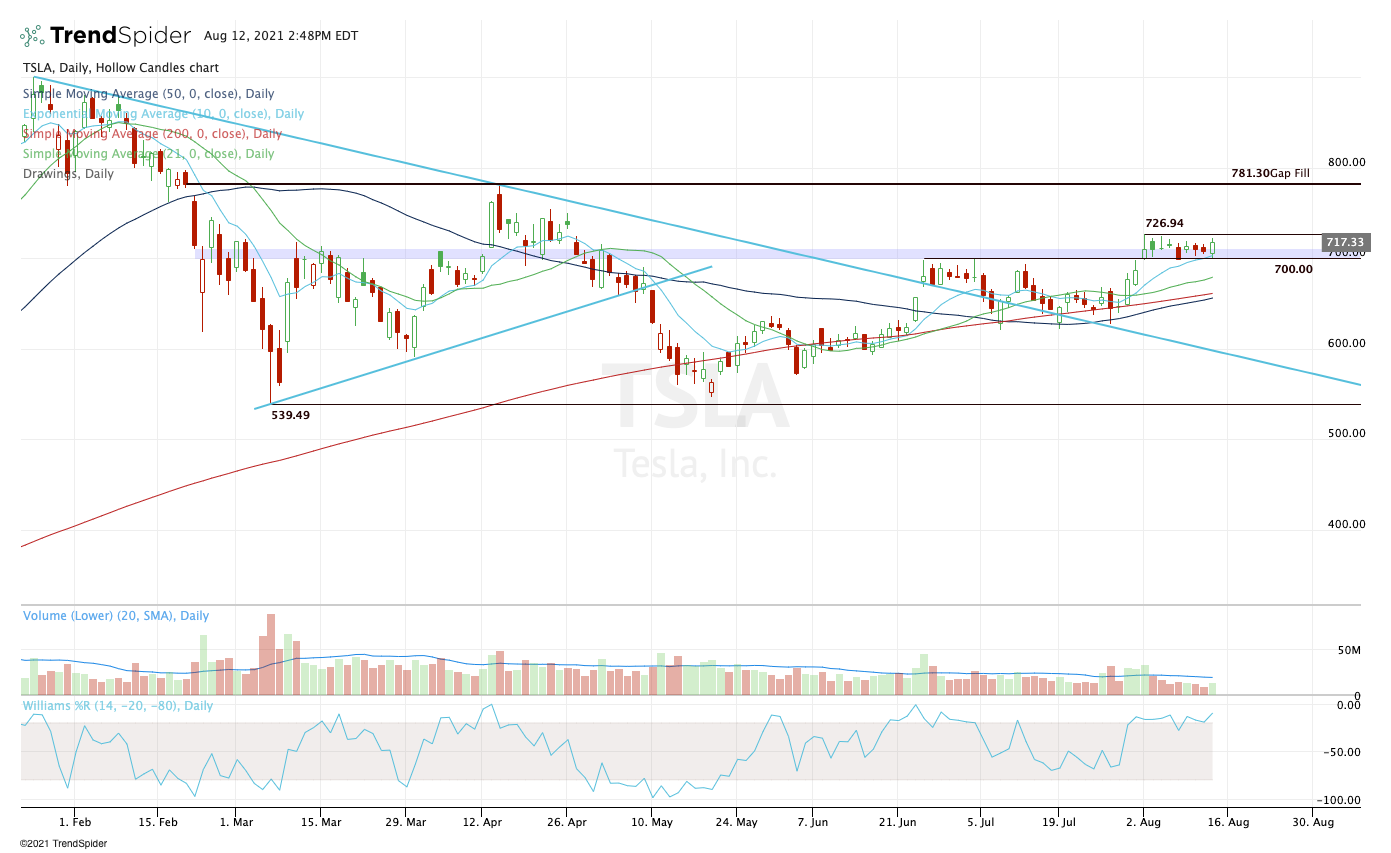Click the 7. Jun date axis label
The image size is (1391, 853).
[x=812, y=823]
